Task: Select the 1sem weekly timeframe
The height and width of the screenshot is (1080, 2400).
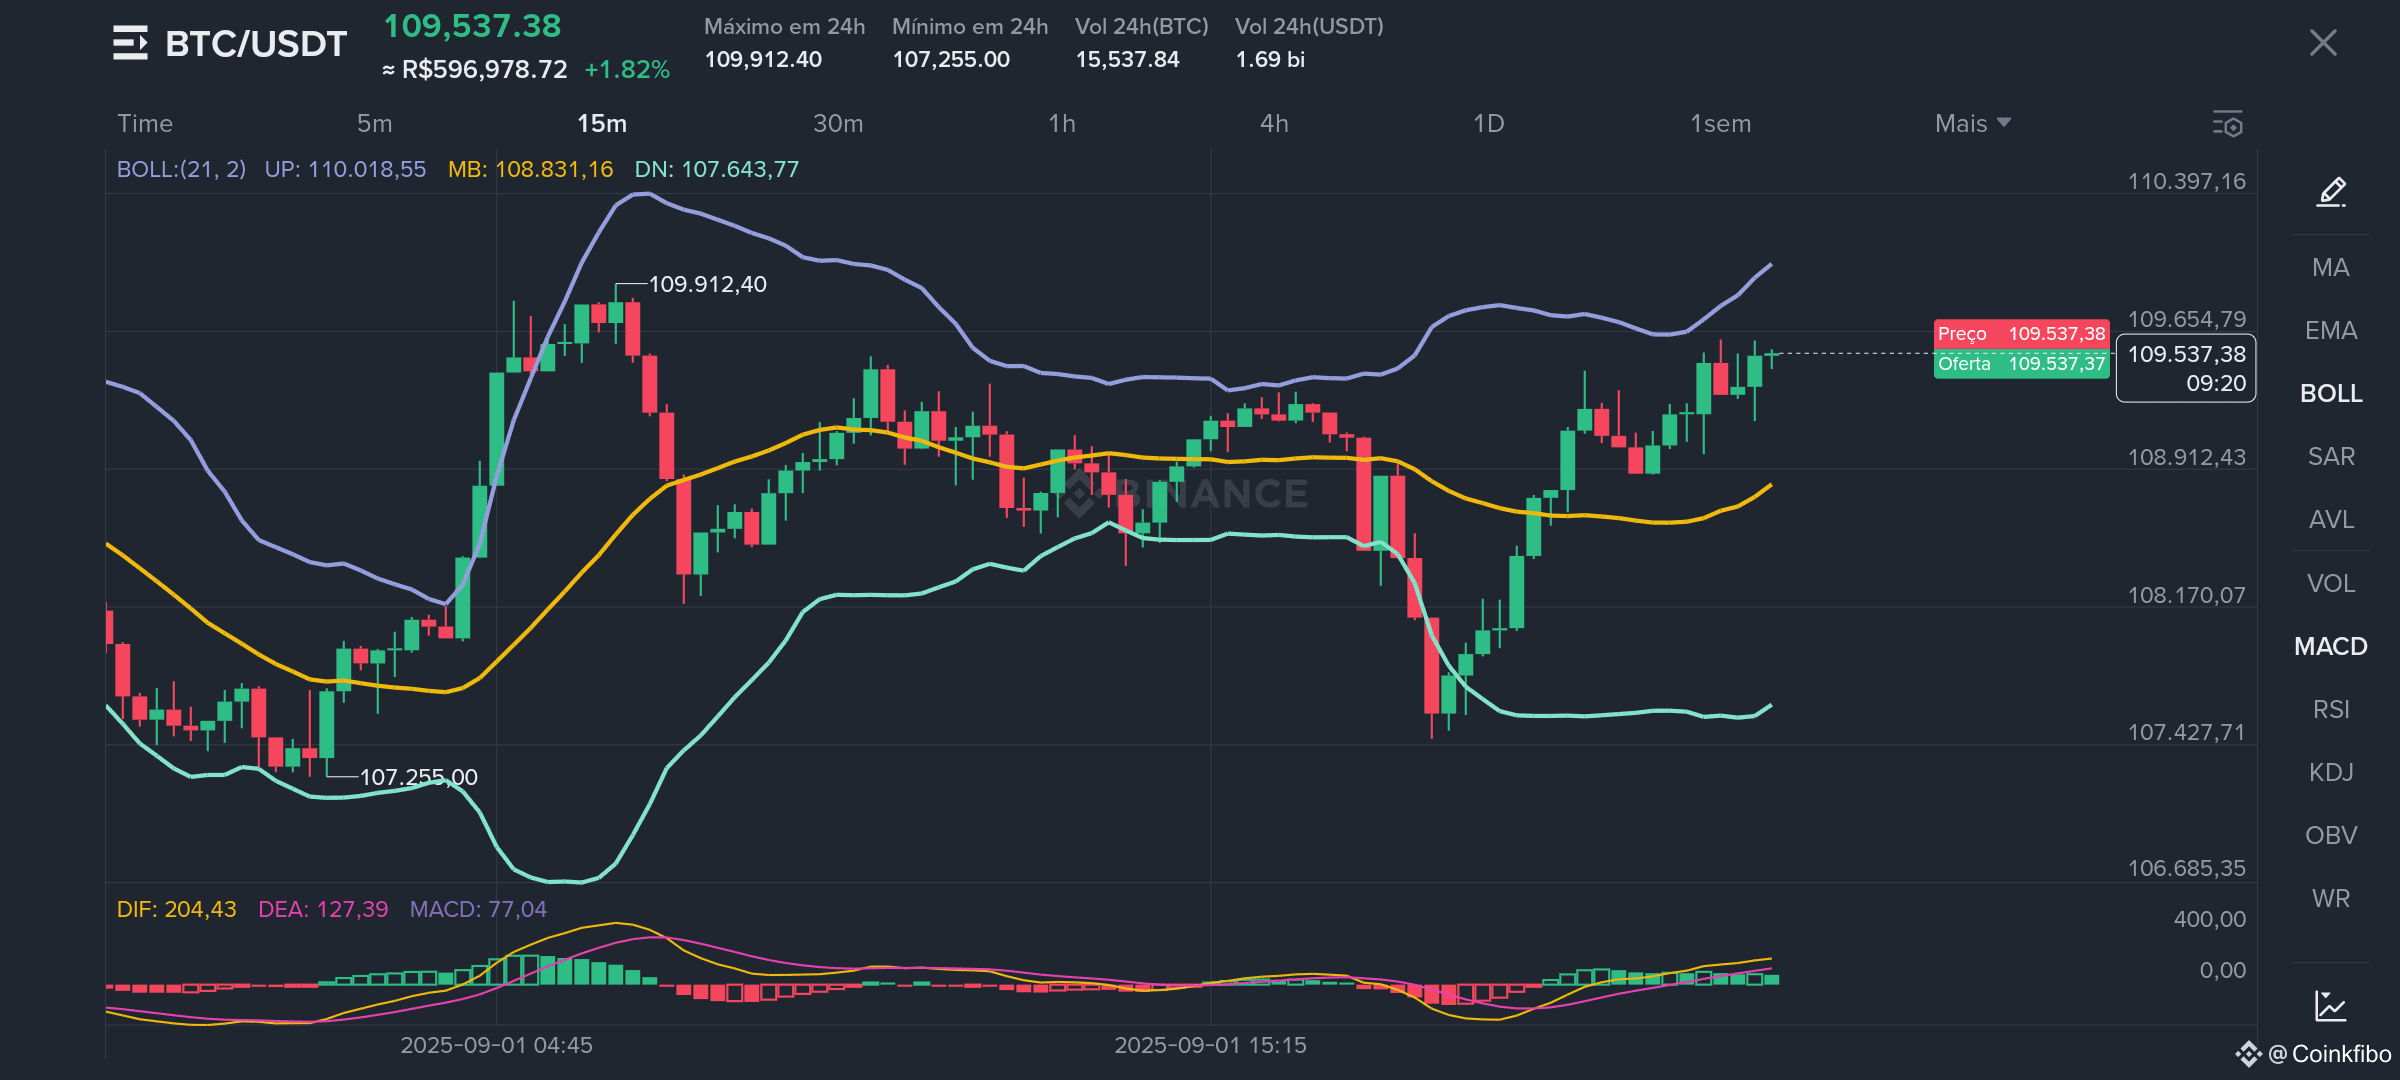Action: coord(1721,123)
